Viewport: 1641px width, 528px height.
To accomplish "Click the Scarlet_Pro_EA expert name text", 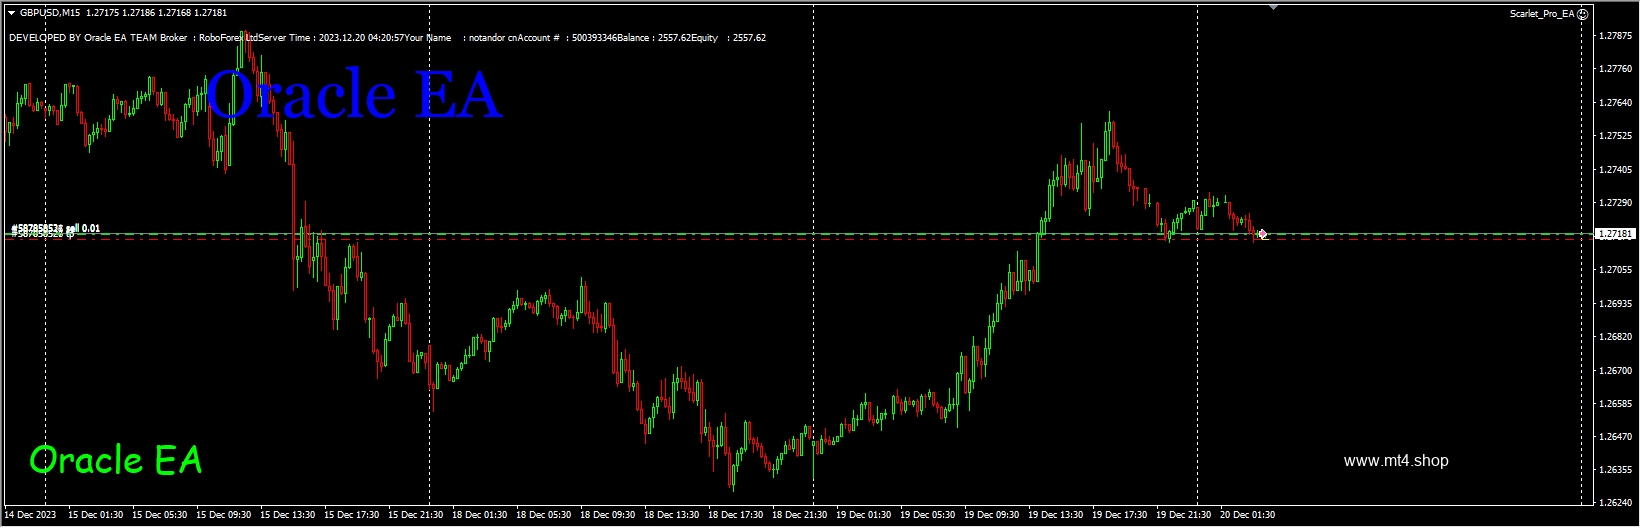I will (x=1542, y=14).
